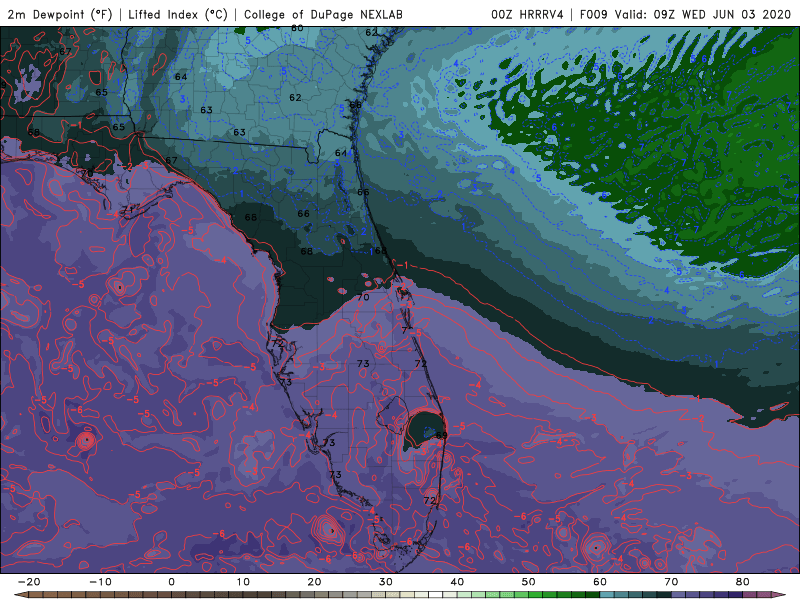The image size is (800, 600).
Task: Click the left arrow end of color bar
Action: (x=20, y=595)
